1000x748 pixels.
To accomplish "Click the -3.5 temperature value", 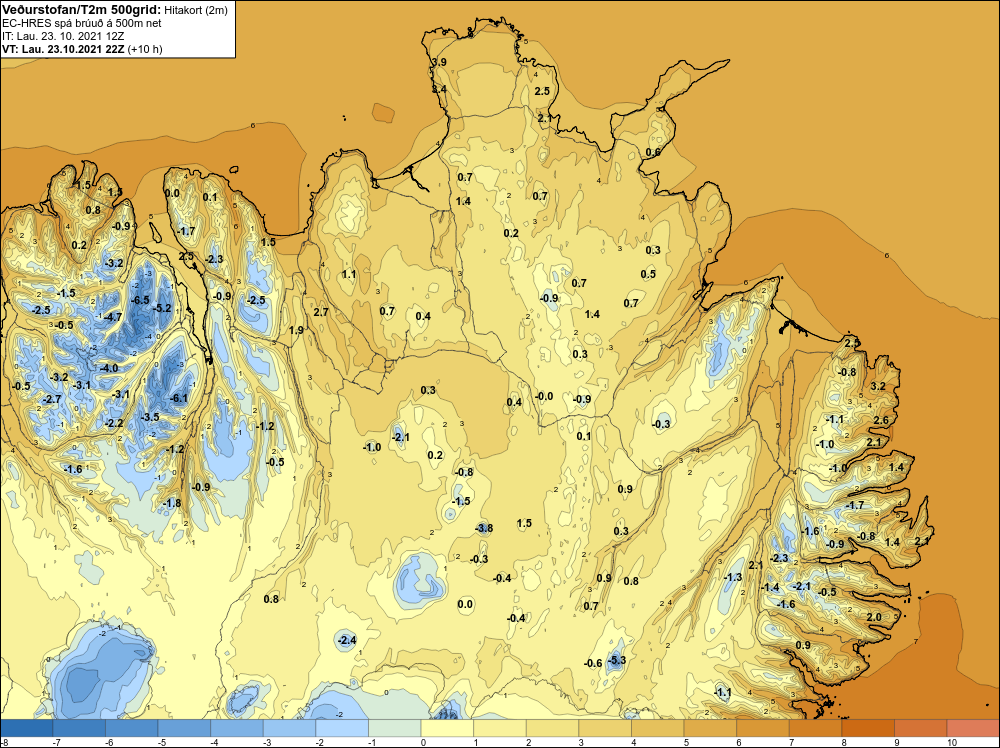I will pyautogui.click(x=150, y=417).
